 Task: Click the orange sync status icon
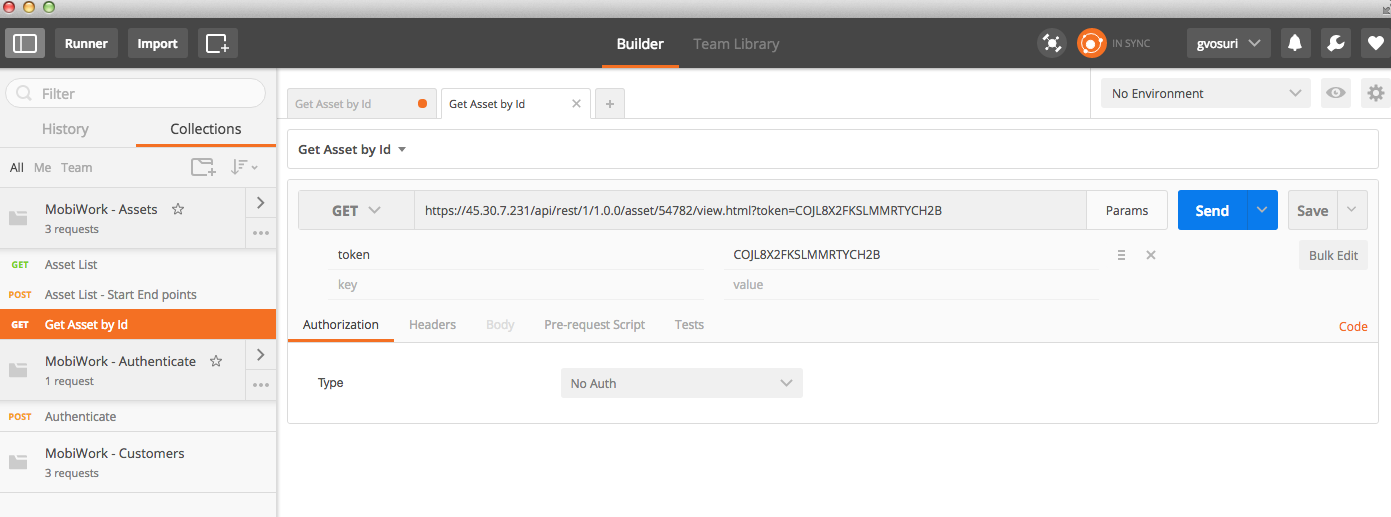point(1091,43)
